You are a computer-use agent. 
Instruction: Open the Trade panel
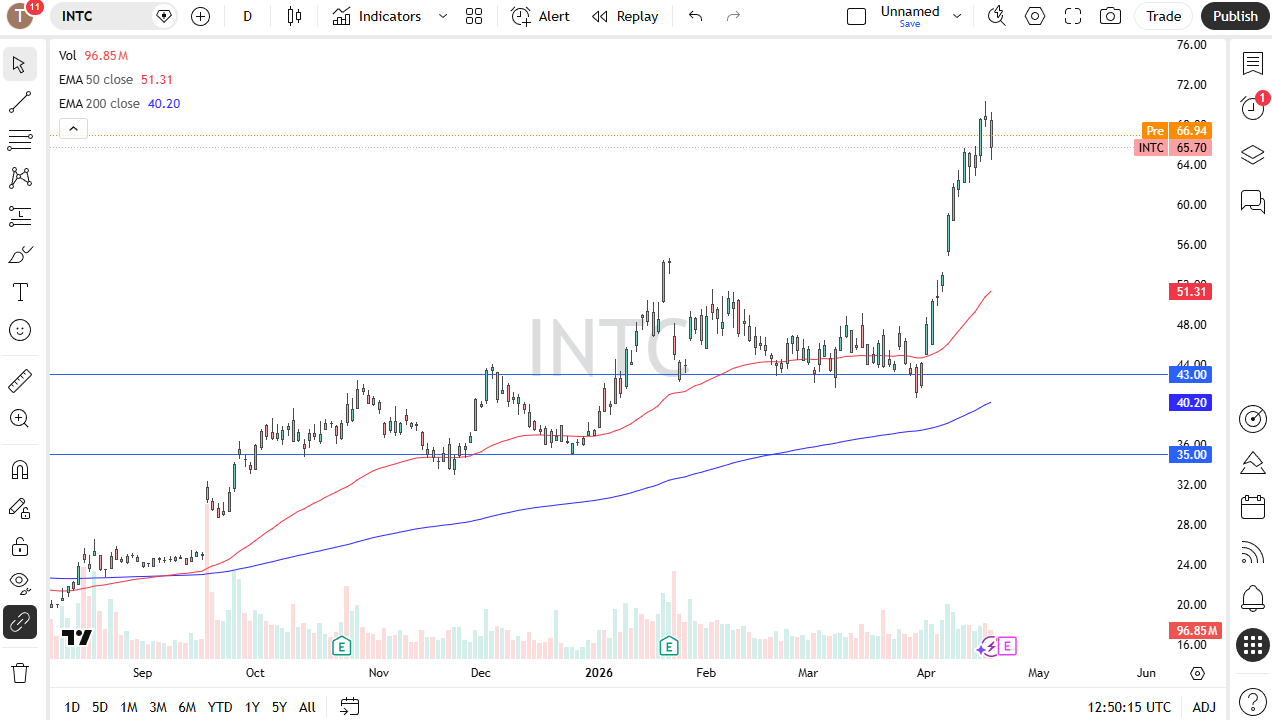(1163, 16)
